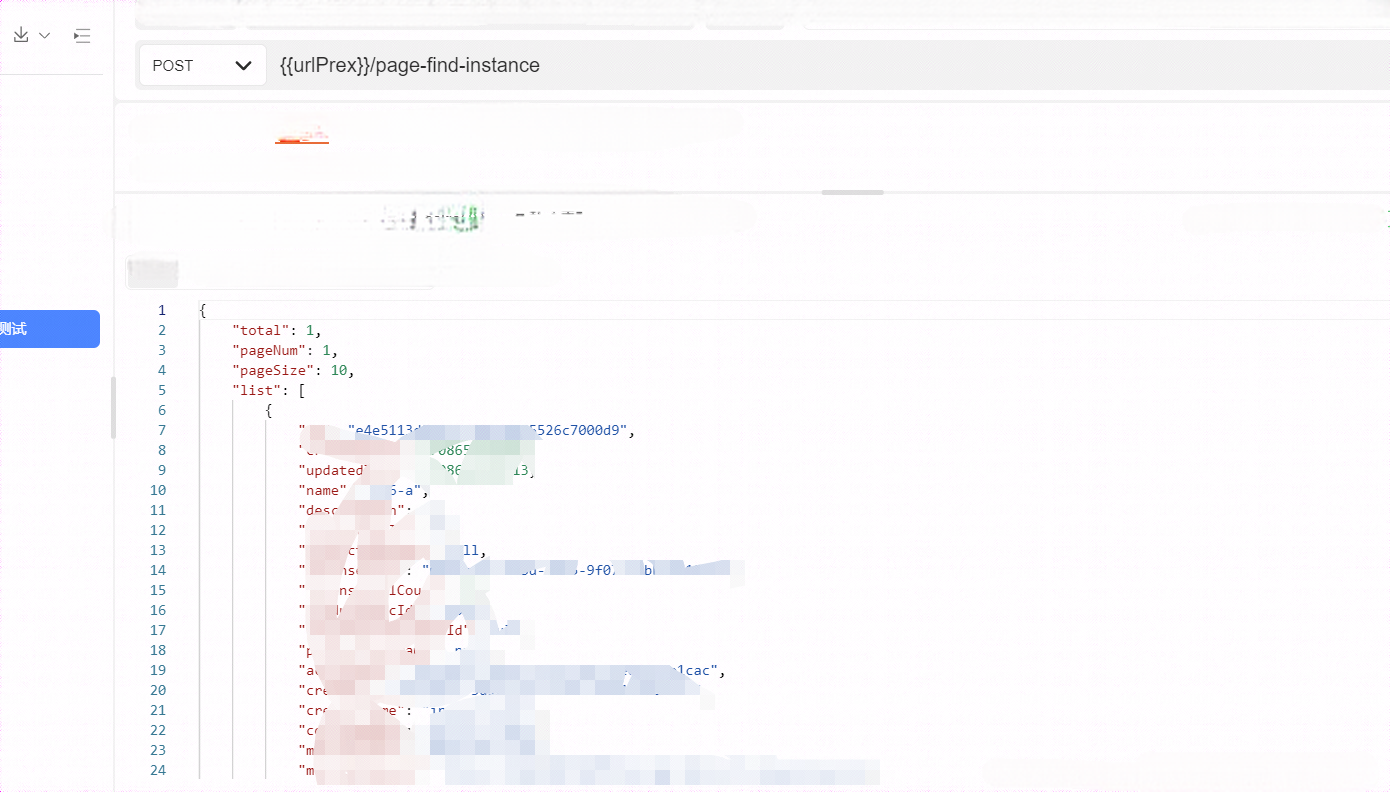The image size is (1390, 792).
Task: Select the blue highlighted 测试 sidebar item
Action: (x=50, y=329)
